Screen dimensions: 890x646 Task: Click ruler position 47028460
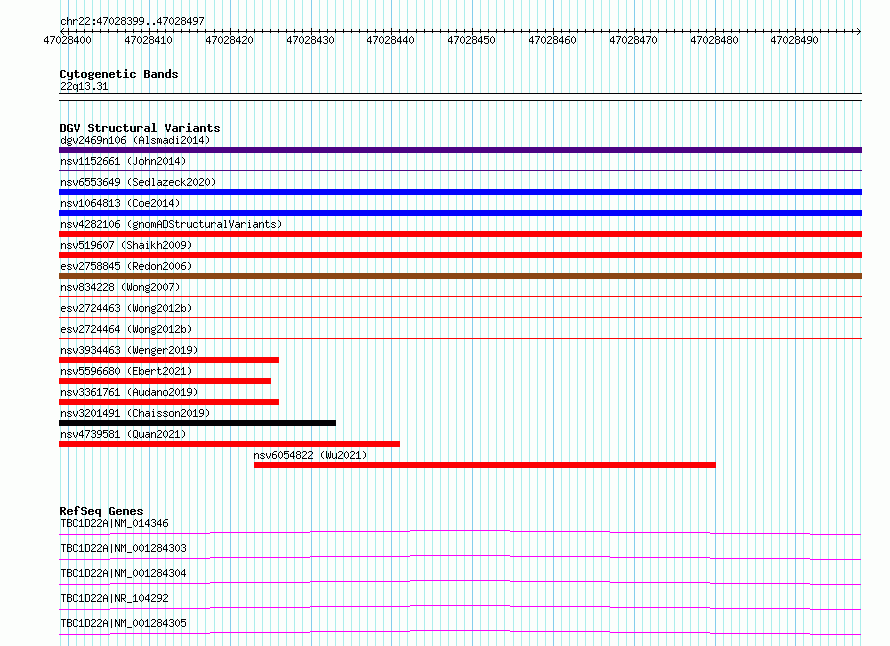click(x=552, y=40)
